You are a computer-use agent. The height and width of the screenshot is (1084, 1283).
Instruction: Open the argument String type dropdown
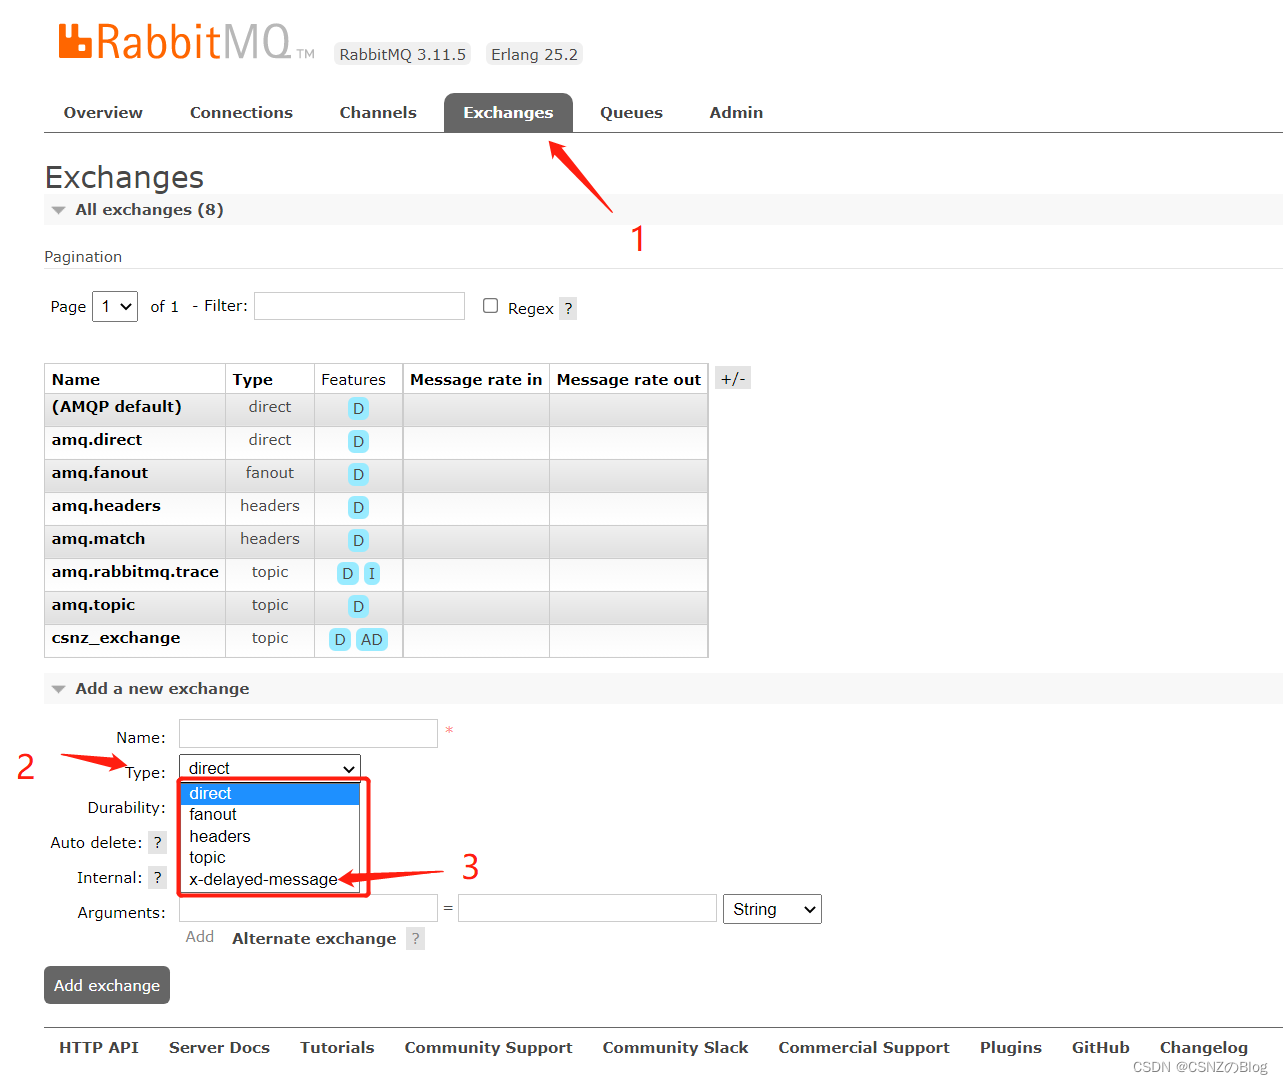[772, 909]
